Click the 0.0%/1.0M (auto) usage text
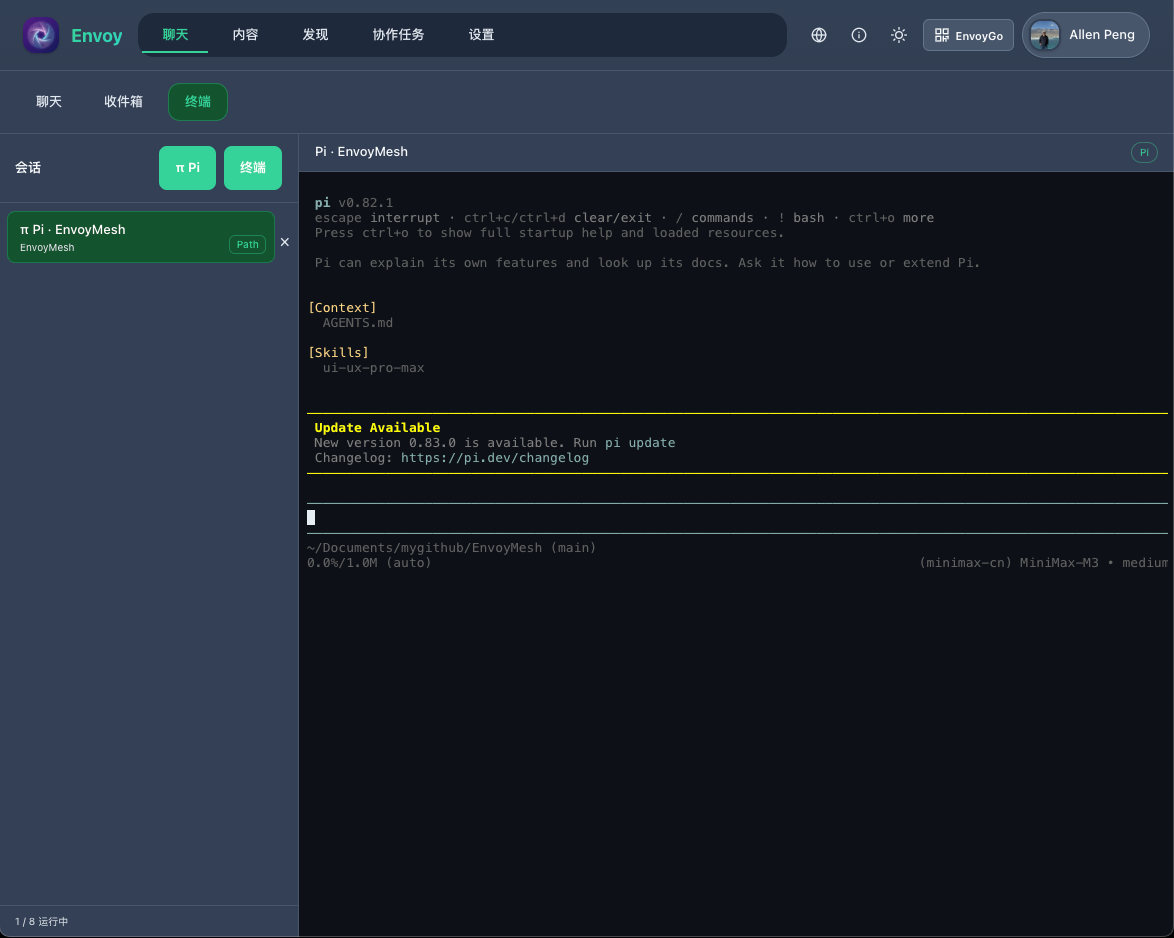Viewport: 1174px width, 938px height. coord(369,563)
